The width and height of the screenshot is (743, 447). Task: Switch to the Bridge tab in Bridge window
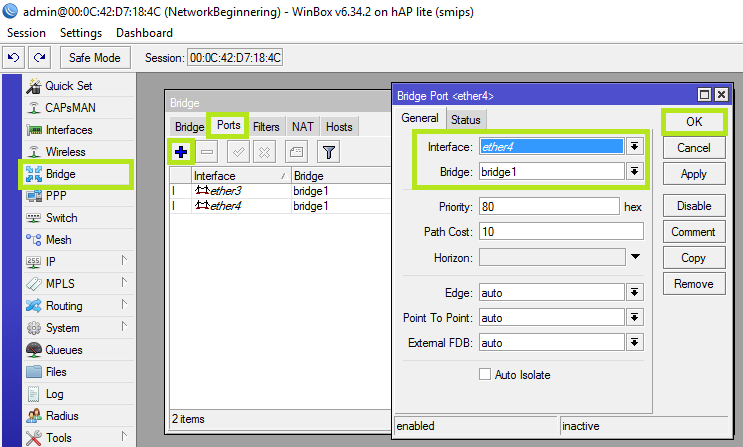pyautogui.click(x=190, y=127)
